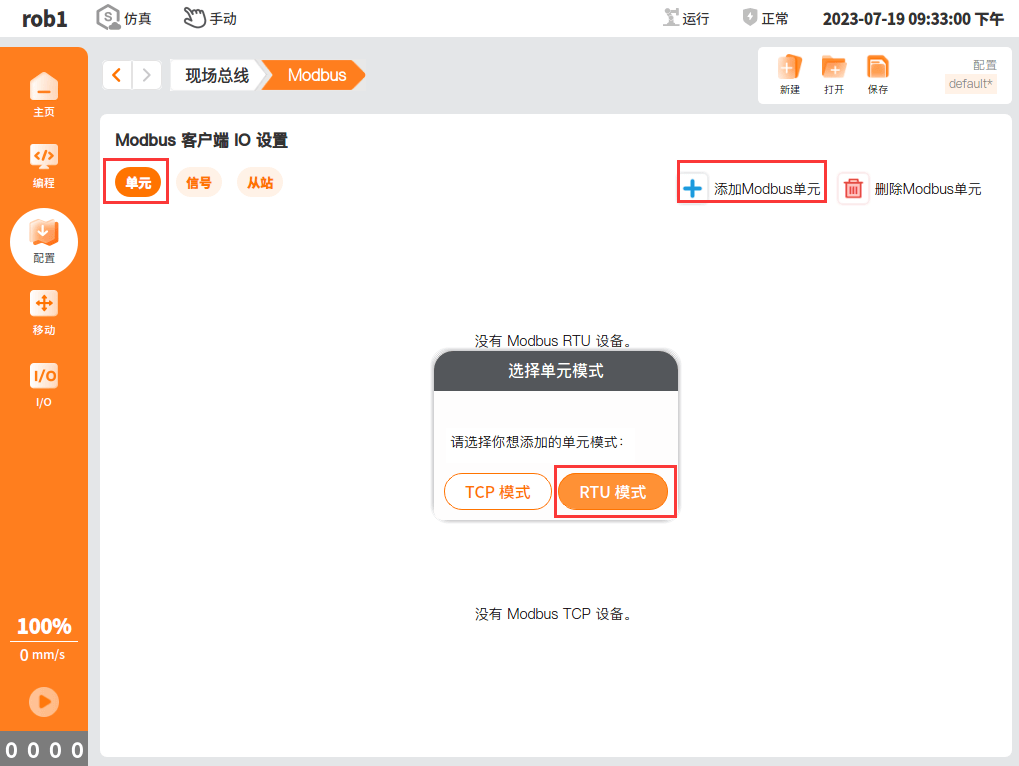Viewport: 1019px width, 766px height.
Task: Choose TCP 模式 in the dialog
Action: pos(498,492)
